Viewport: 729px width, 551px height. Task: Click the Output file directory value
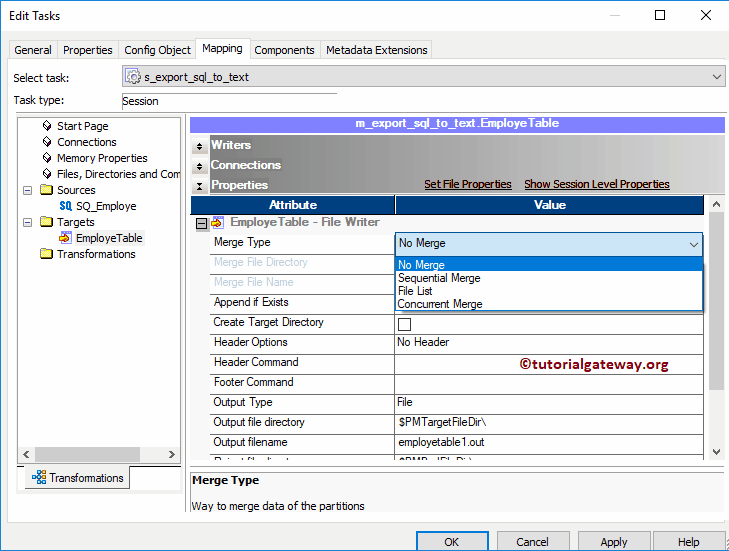click(549, 422)
